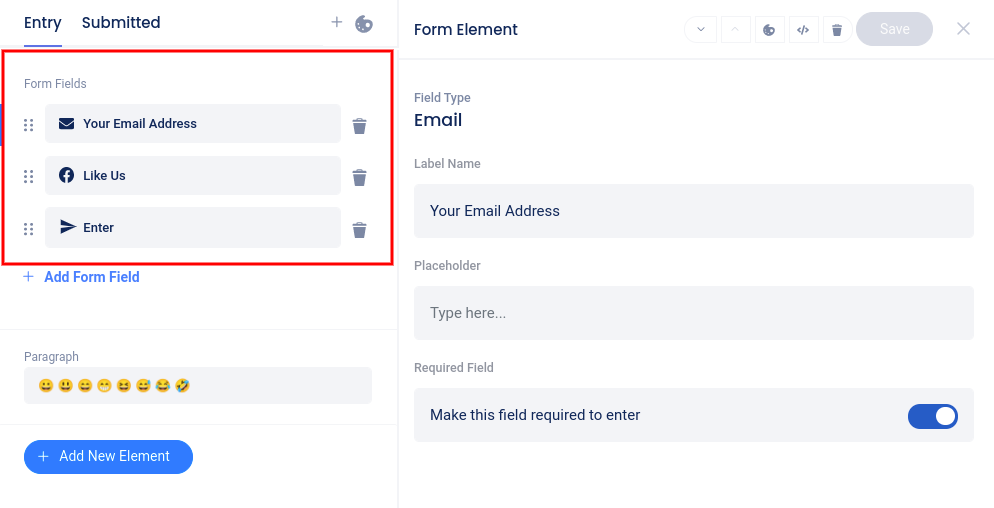Select the Entry tab
The width and height of the screenshot is (994, 508).
43,23
